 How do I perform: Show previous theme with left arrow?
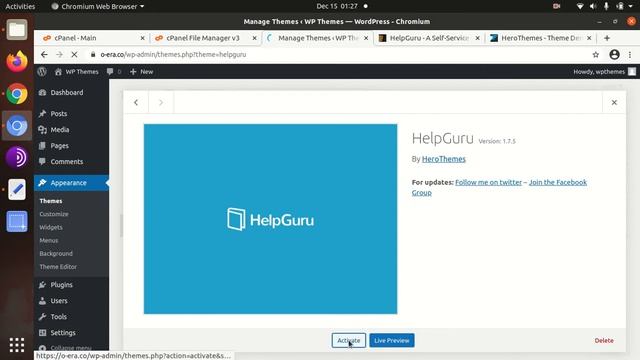pos(136,102)
